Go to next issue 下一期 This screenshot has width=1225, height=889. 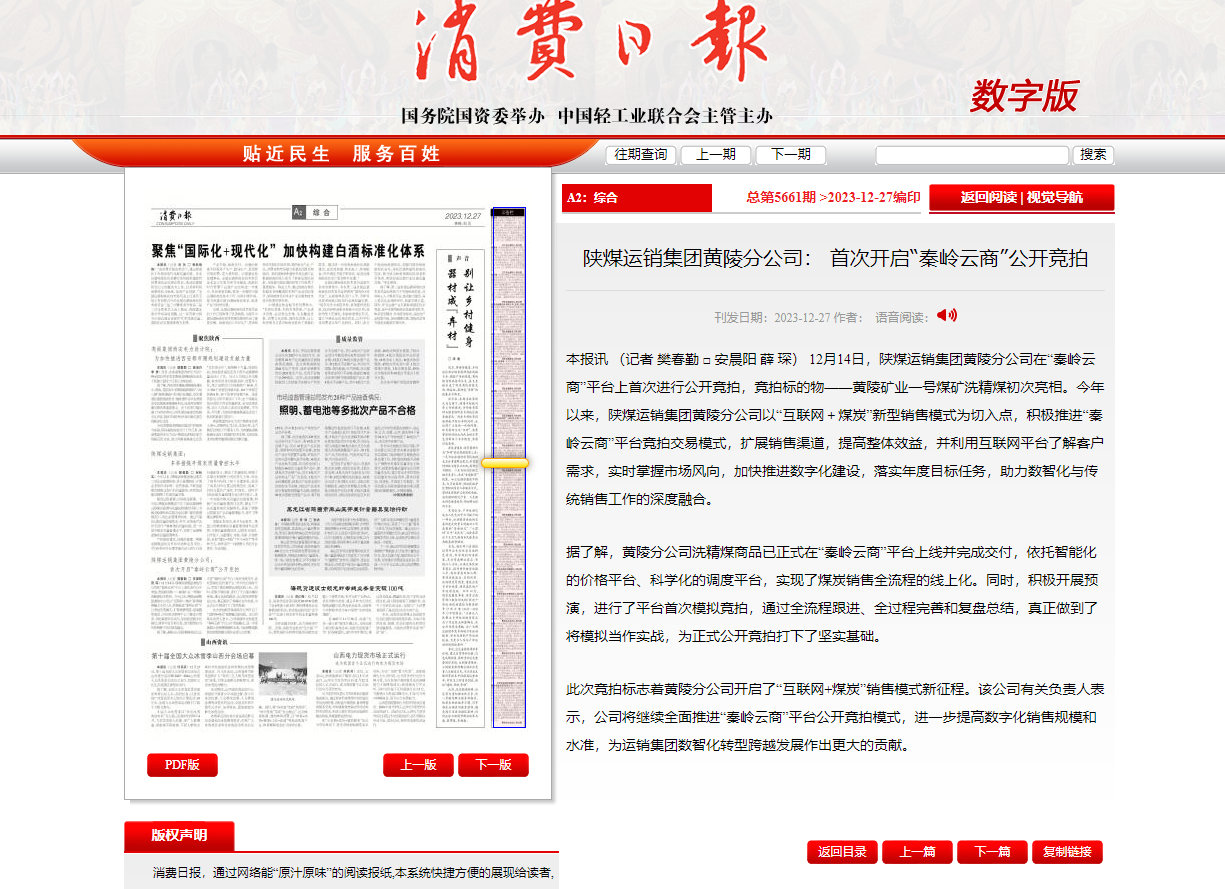pyautogui.click(x=791, y=155)
